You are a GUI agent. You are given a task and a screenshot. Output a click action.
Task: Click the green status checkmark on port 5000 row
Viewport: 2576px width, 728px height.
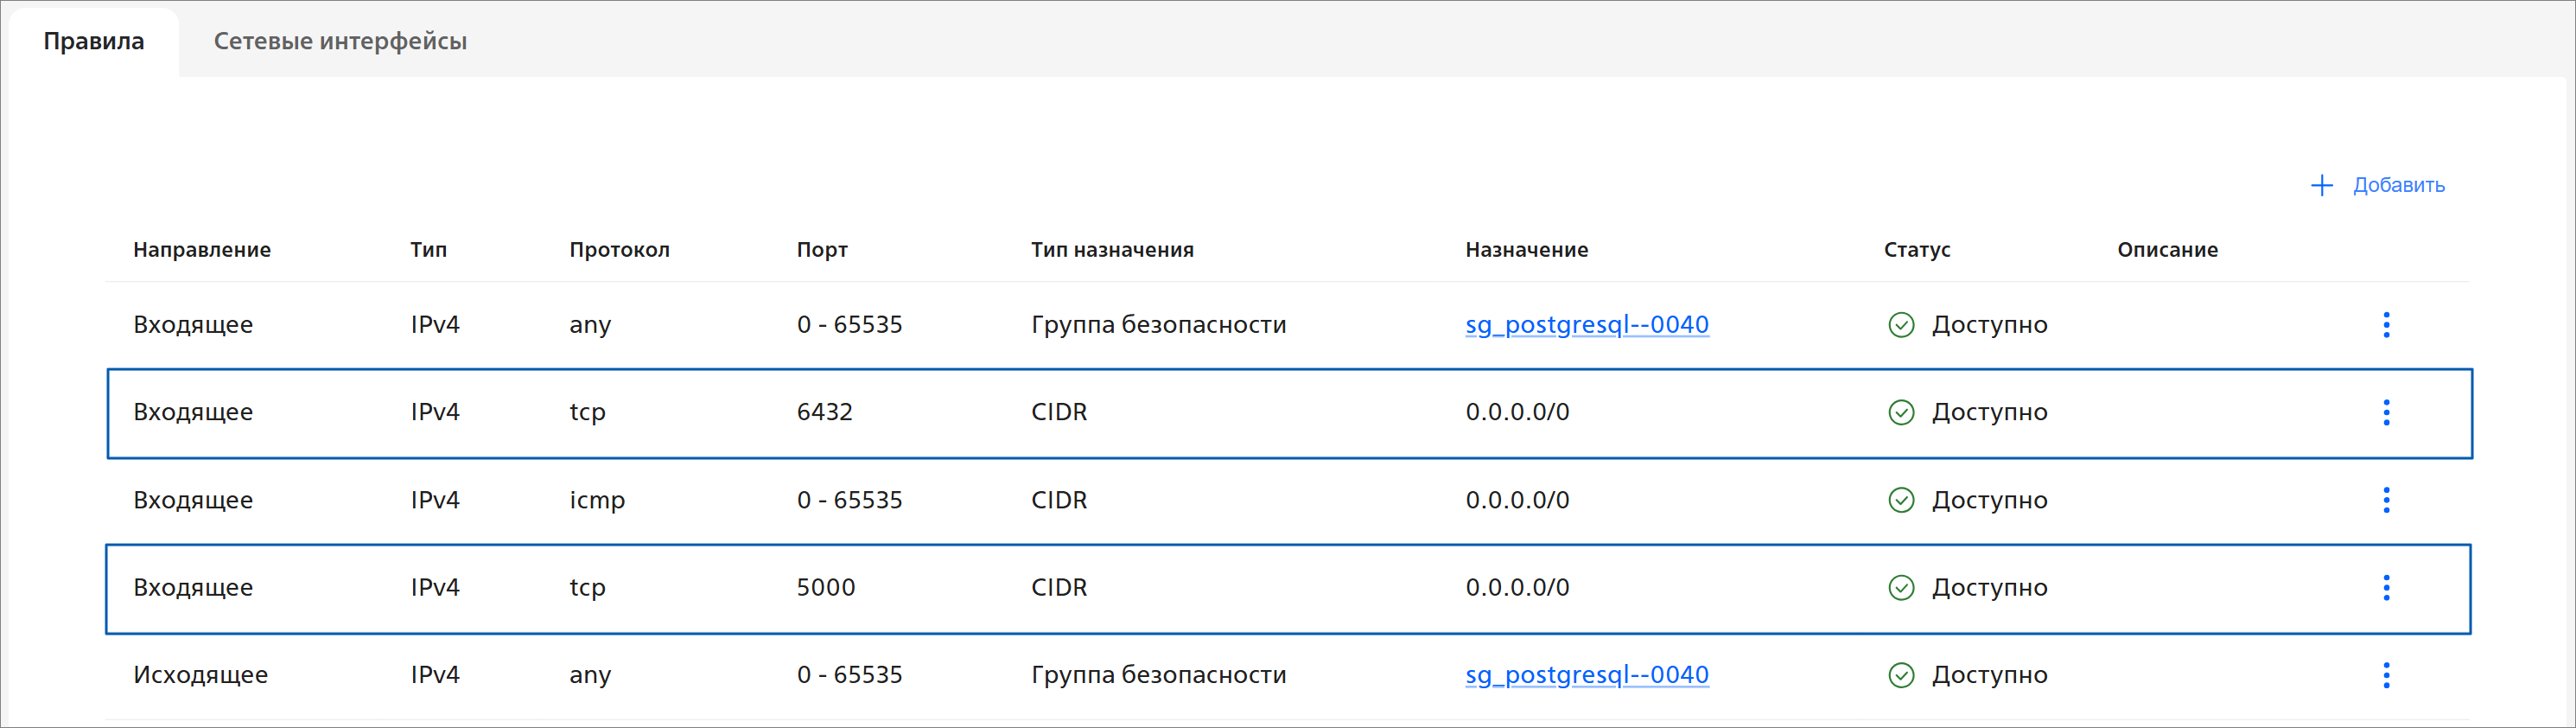click(x=1901, y=588)
